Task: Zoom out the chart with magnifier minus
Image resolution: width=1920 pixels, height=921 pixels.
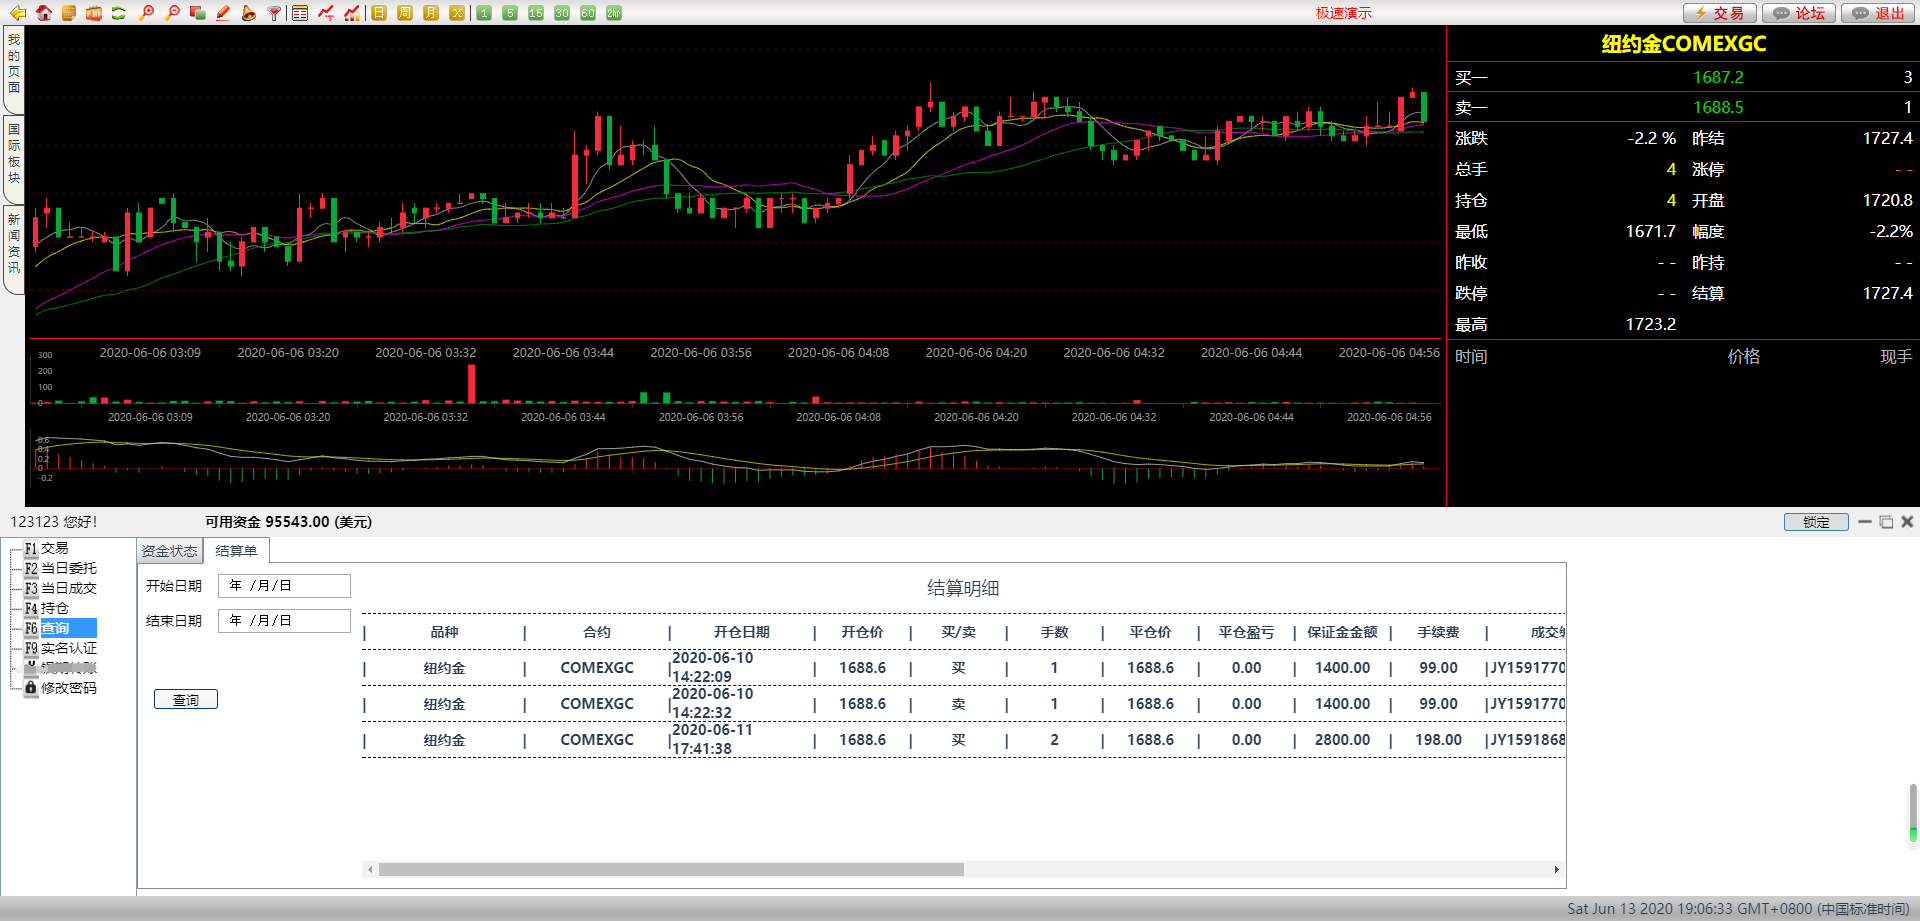Action: point(172,13)
